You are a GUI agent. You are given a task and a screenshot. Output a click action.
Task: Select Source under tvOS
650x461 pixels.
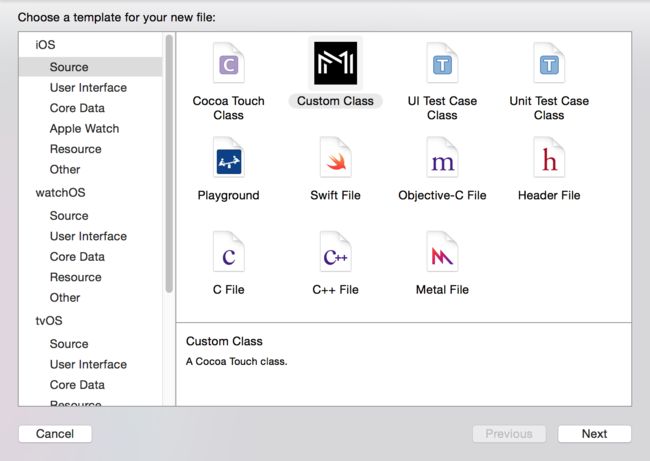click(69, 344)
